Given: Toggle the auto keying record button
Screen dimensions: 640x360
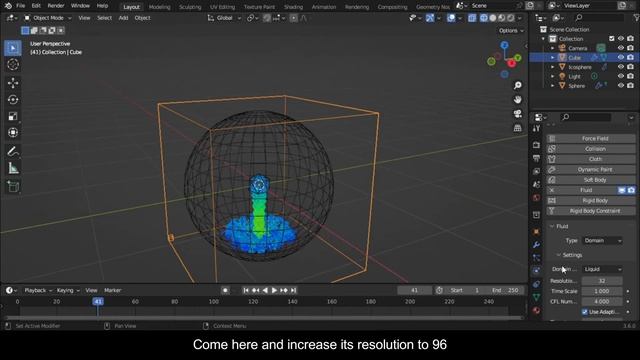Looking at the screenshot, I should pos(225,290).
